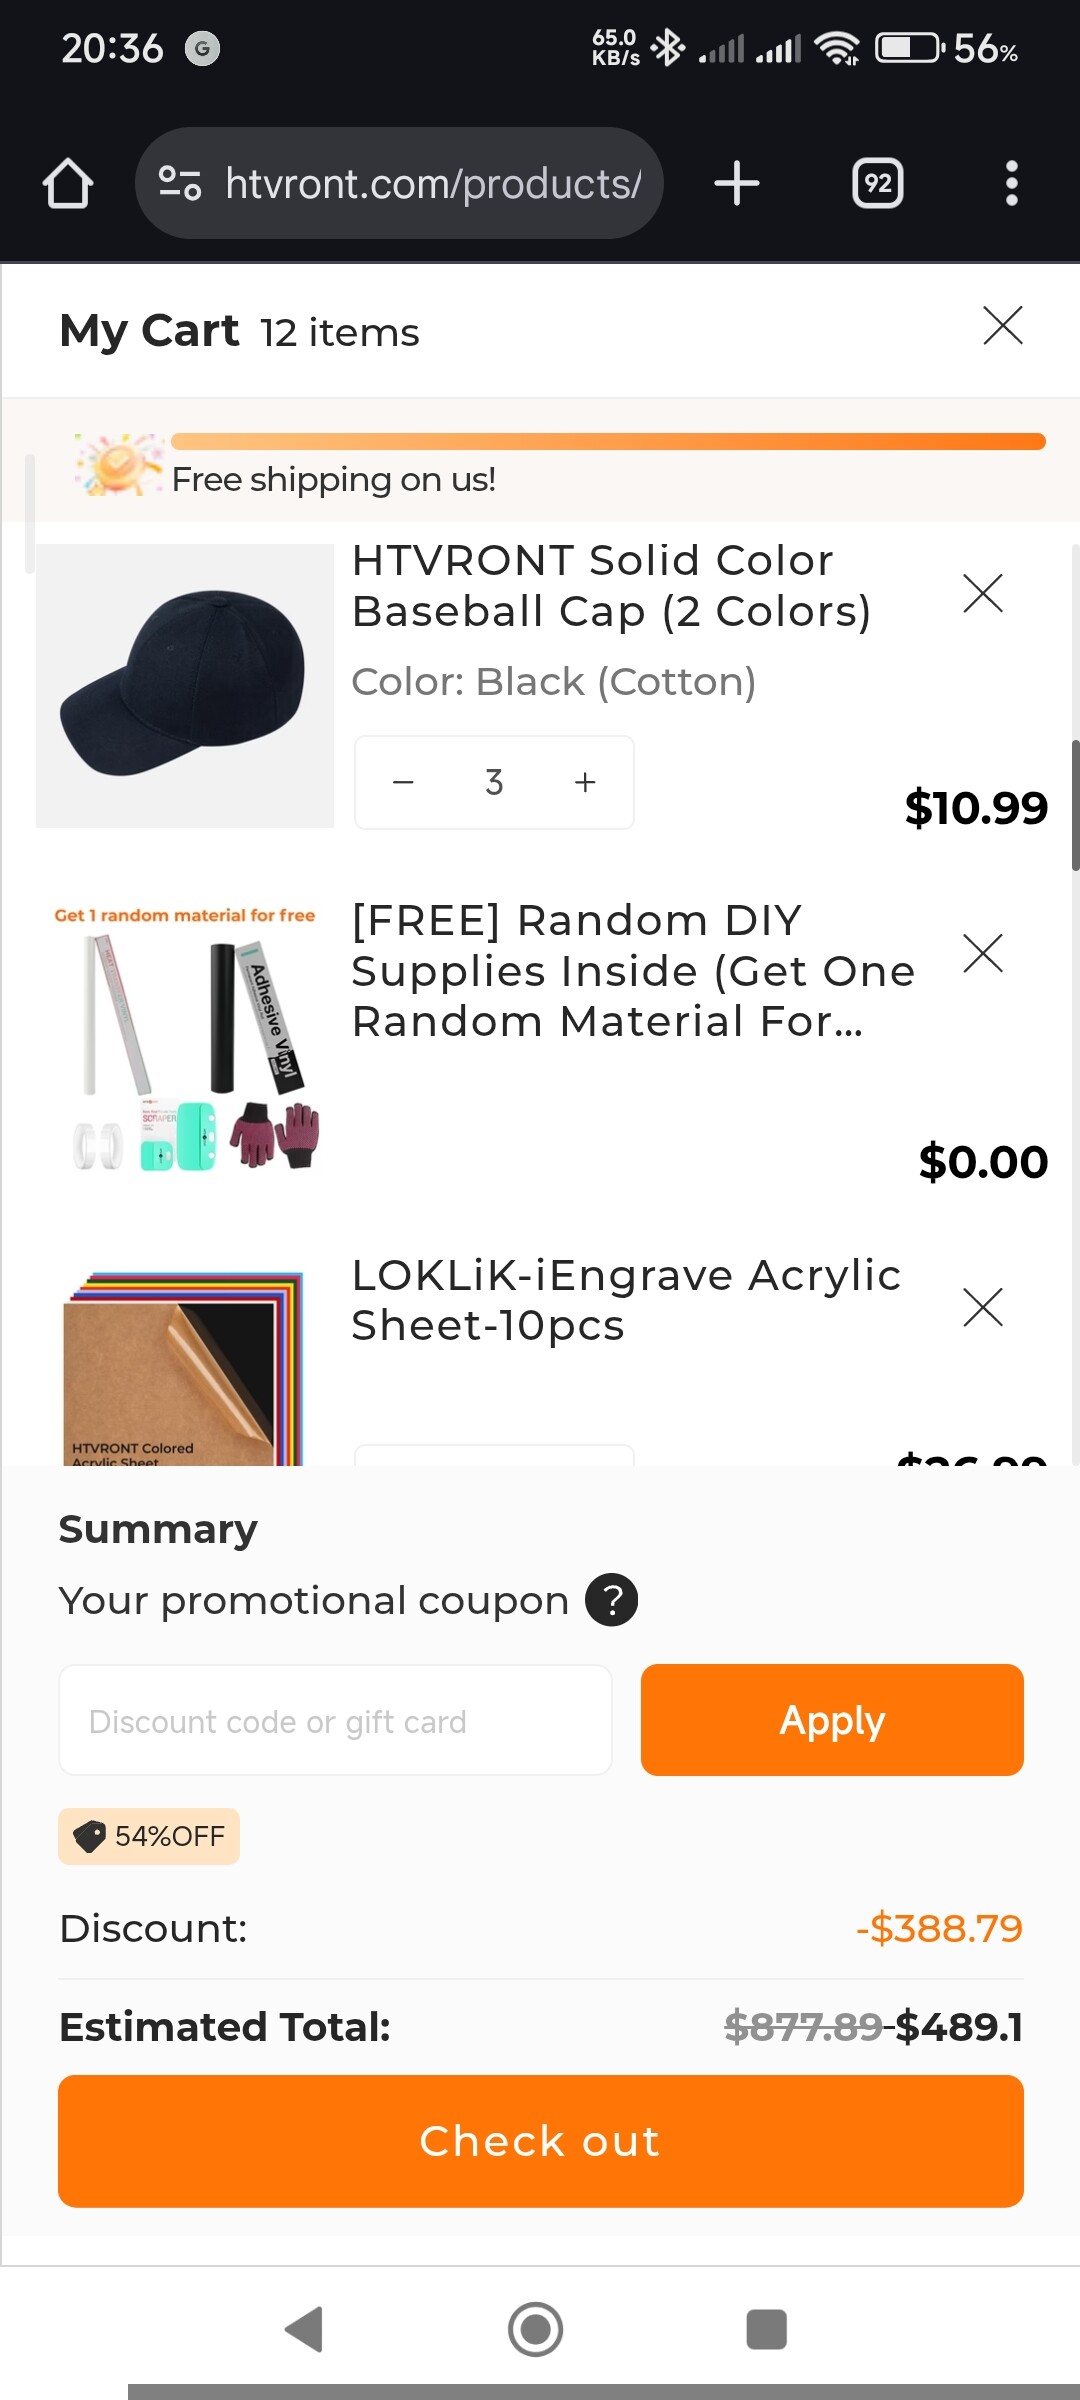
Task: Tap the htvront.com address bar
Action: click(432, 184)
